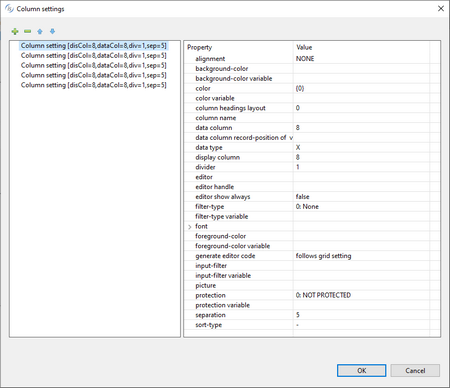Click the application icon in the title bar
450x388 pixels.
click(x=9, y=9)
